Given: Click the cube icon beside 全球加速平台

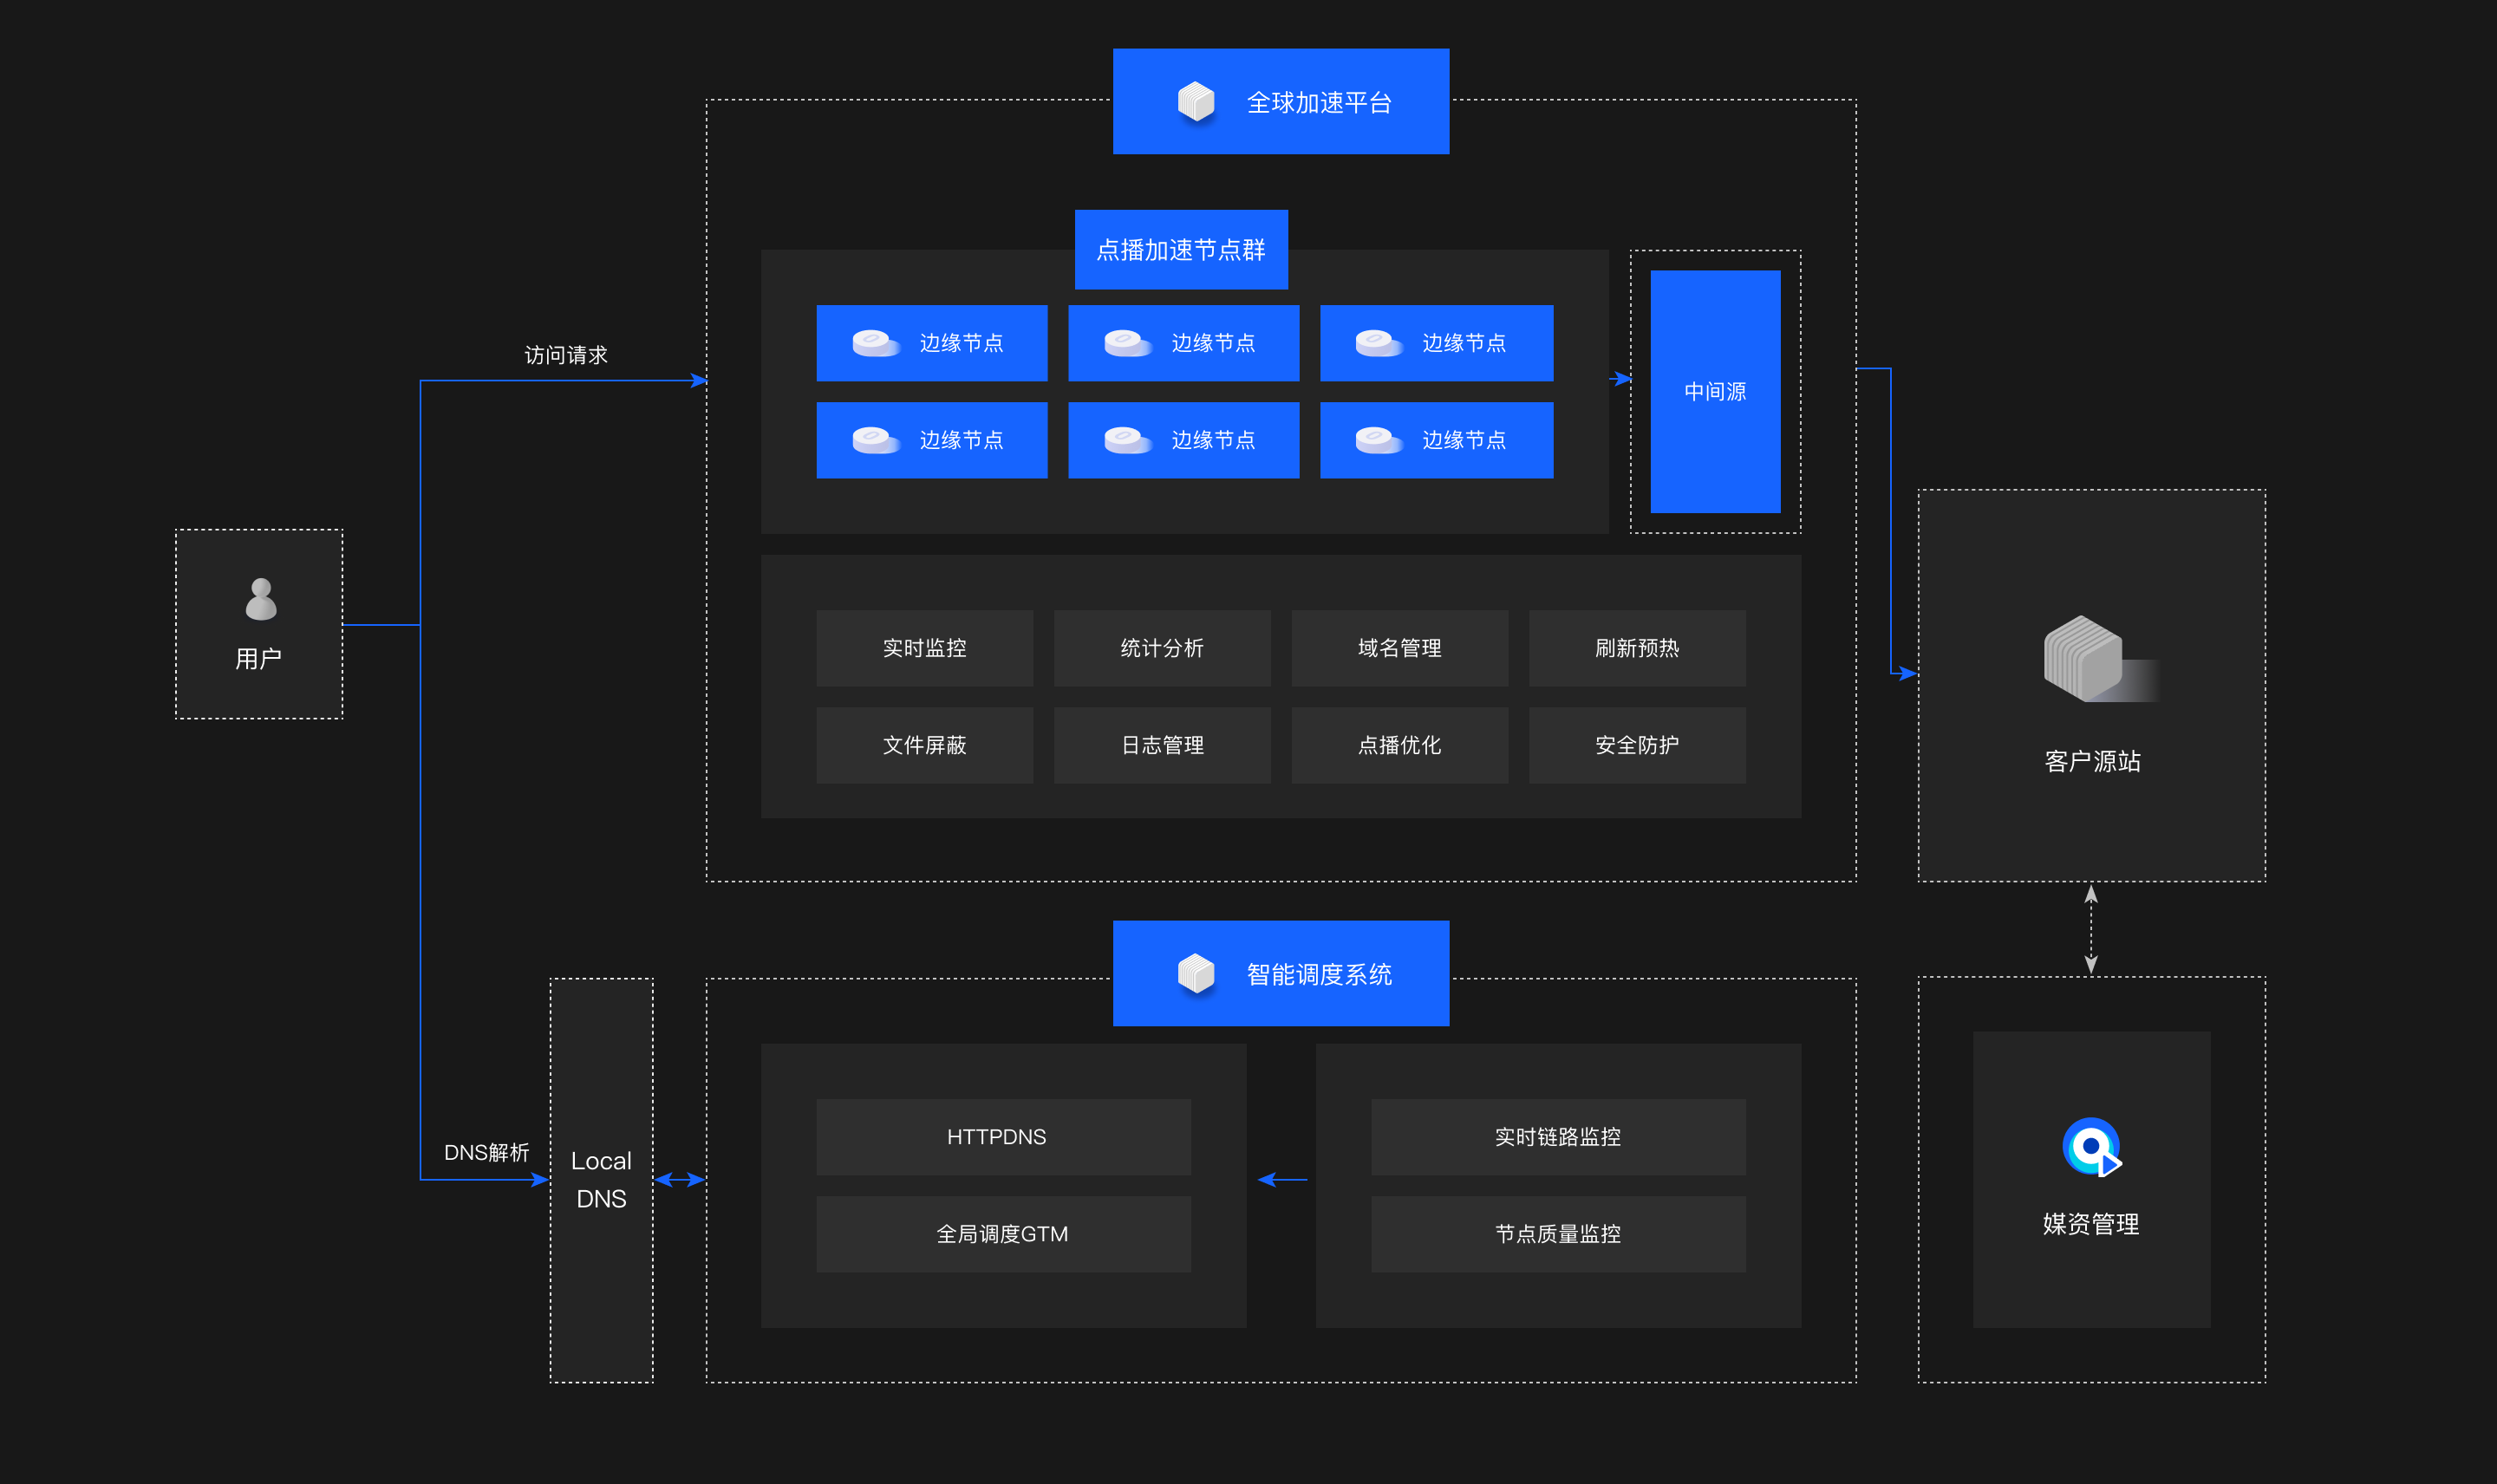Looking at the screenshot, I should 1195,102.
